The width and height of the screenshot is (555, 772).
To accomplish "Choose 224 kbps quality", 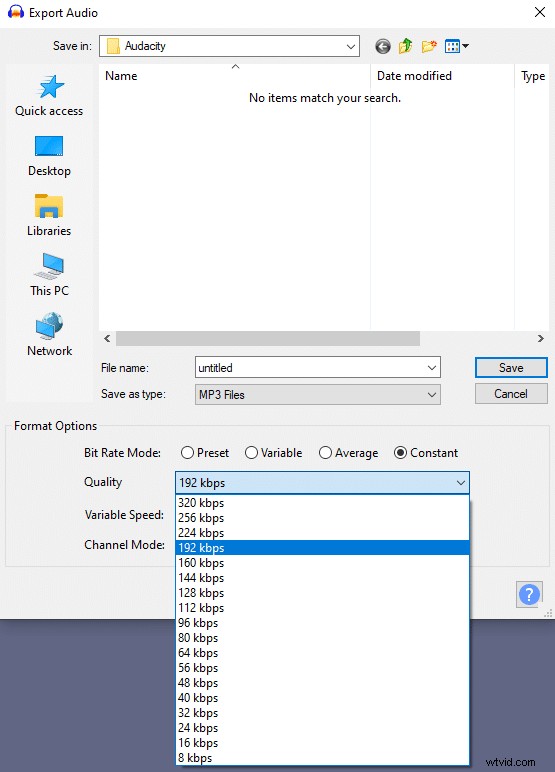I will pos(322,533).
